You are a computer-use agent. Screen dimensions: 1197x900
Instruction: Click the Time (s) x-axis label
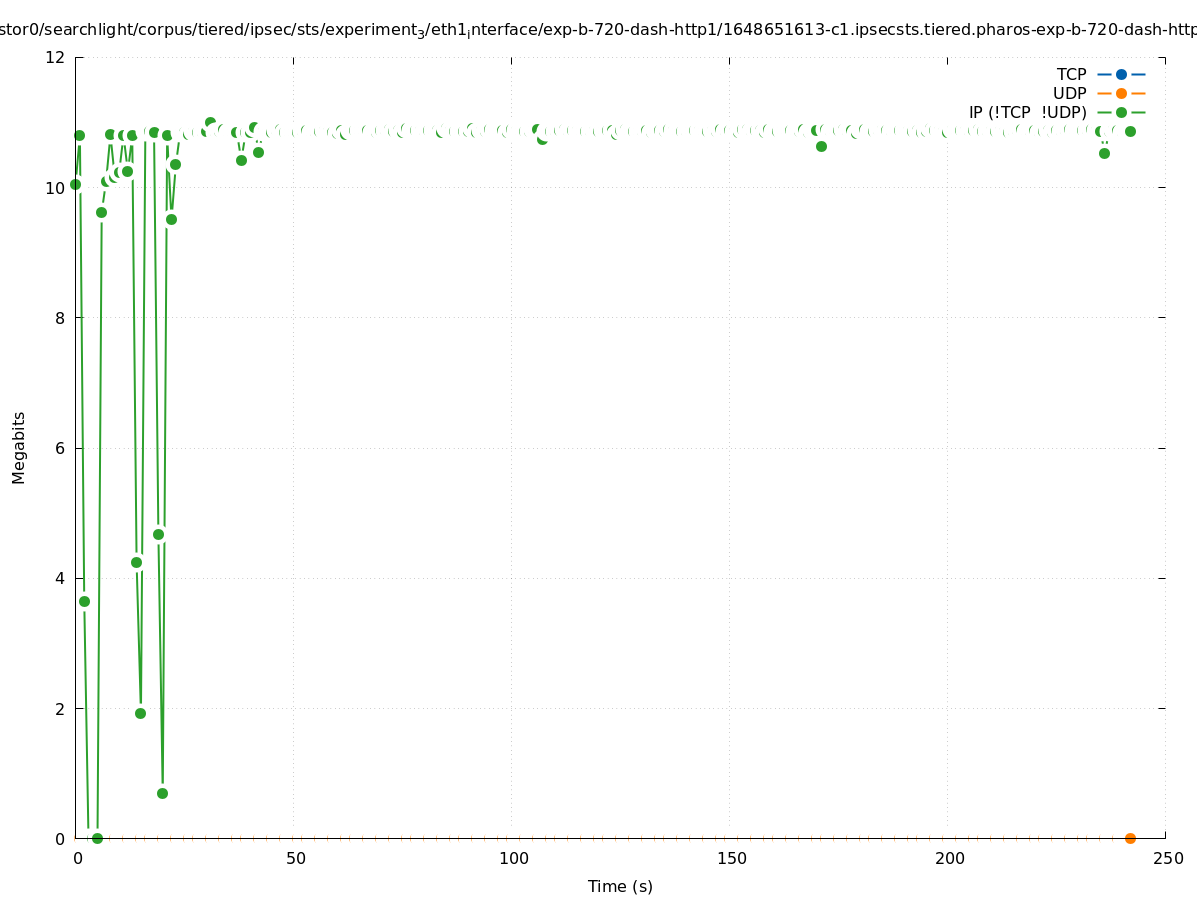[620, 886]
